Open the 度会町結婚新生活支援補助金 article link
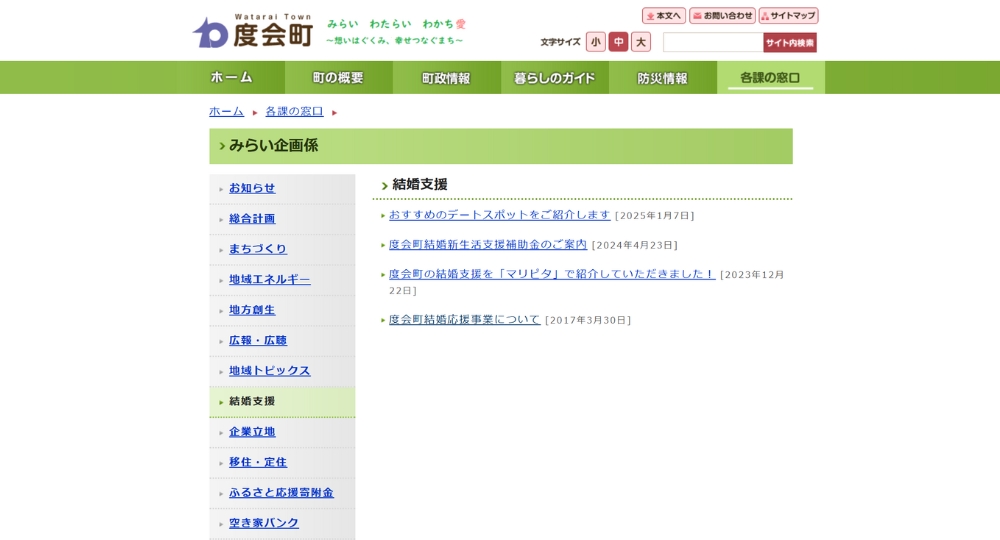The height and width of the screenshot is (540, 1000). pos(487,245)
